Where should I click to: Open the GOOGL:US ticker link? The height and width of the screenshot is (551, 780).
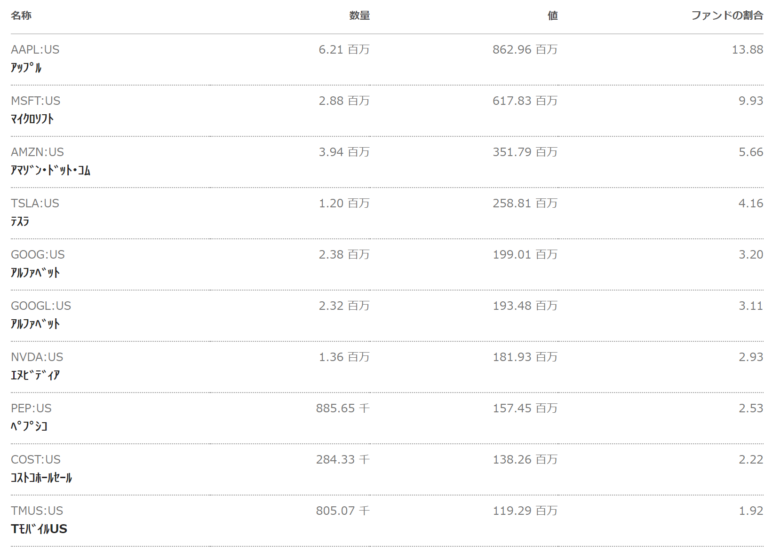point(41,306)
